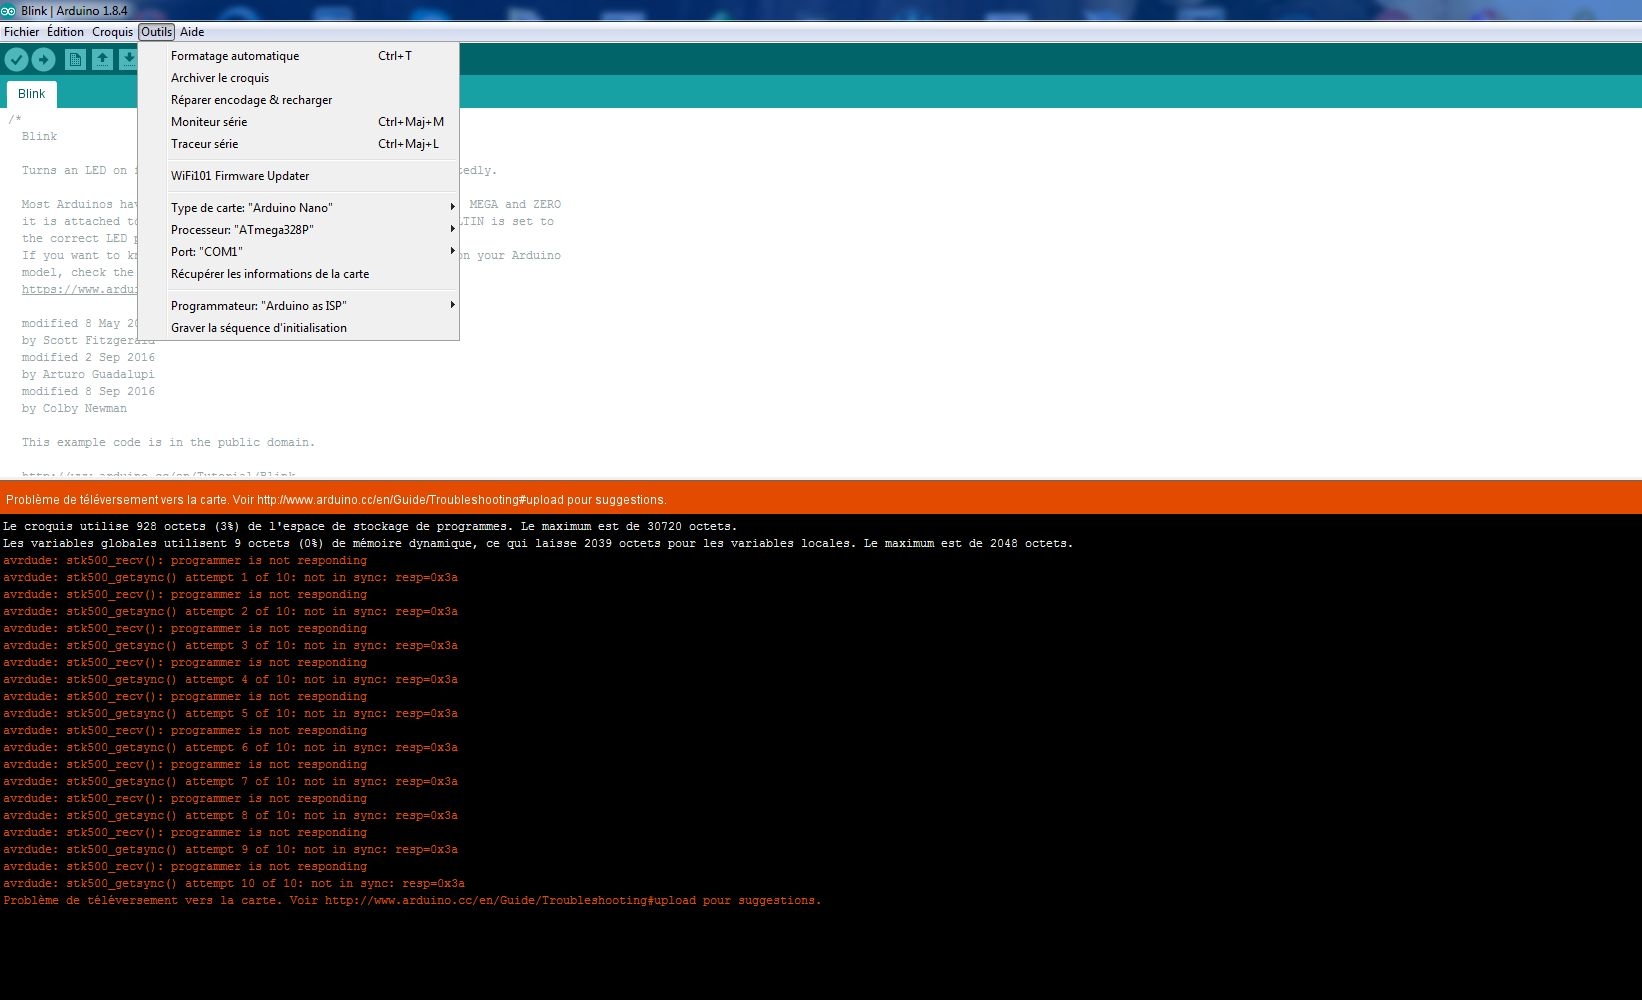Click "modified 2 Sep 2016" comment line
This screenshot has width=1642, height=1000.
[88, 357]
